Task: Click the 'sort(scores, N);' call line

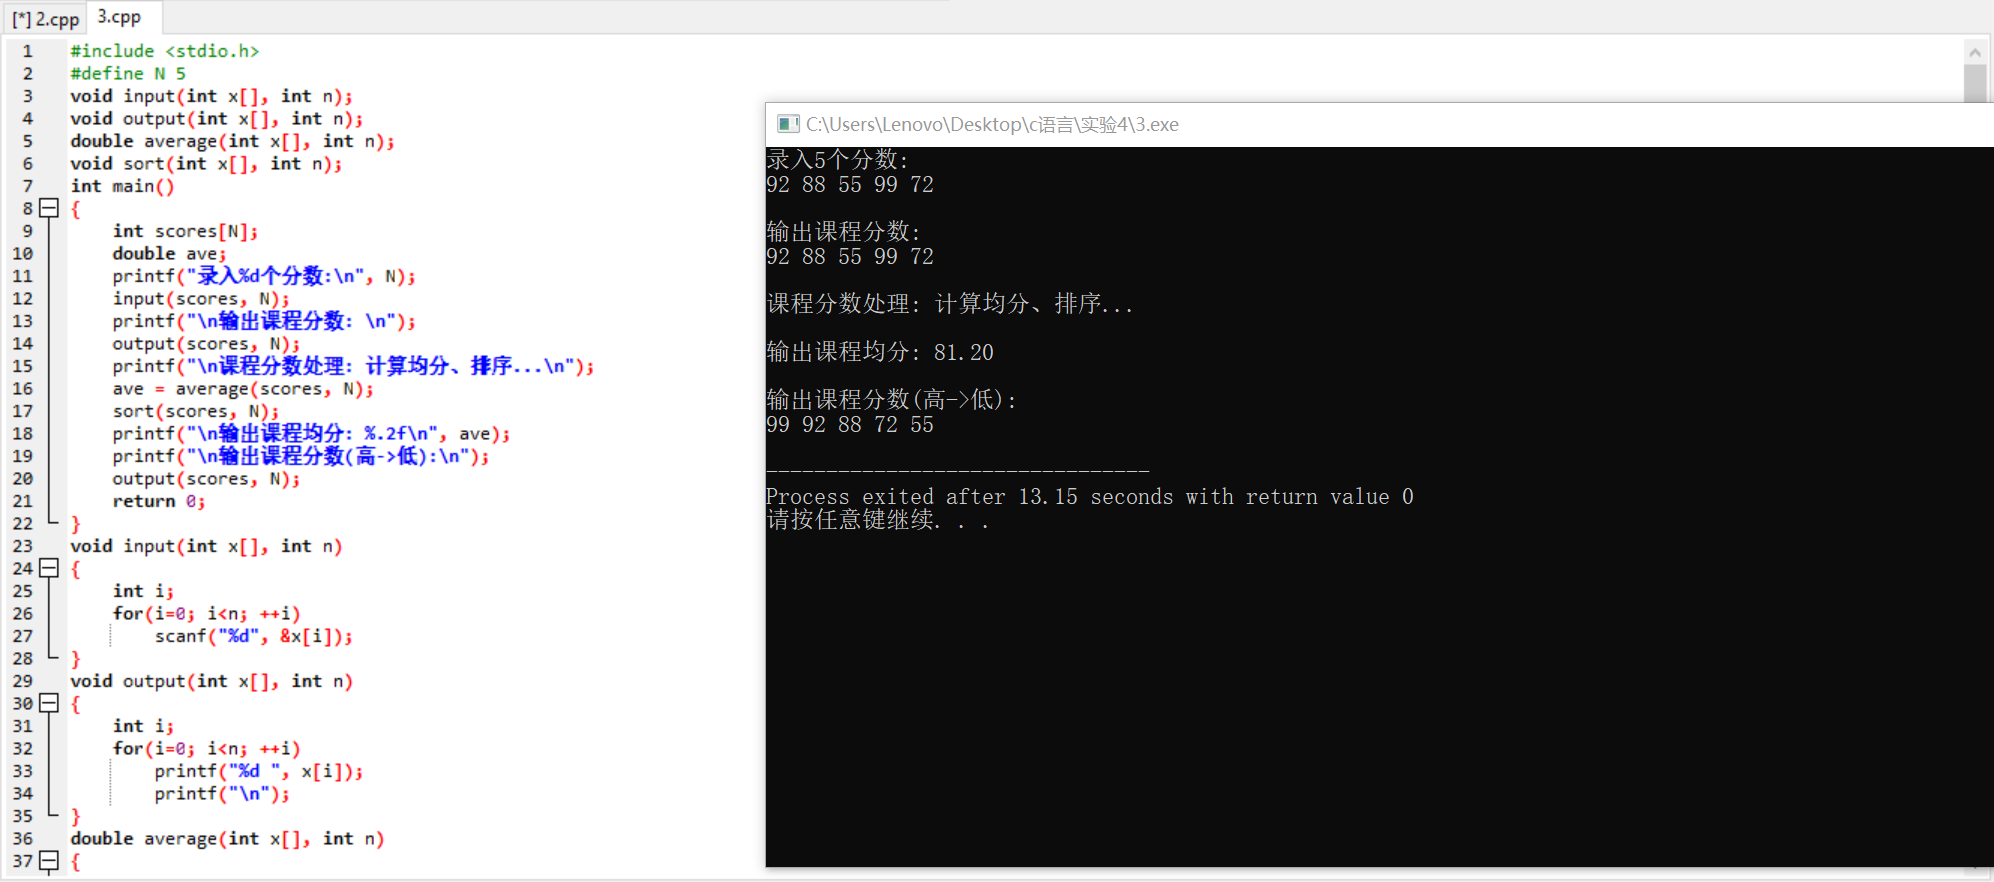Action: point(196,411)
